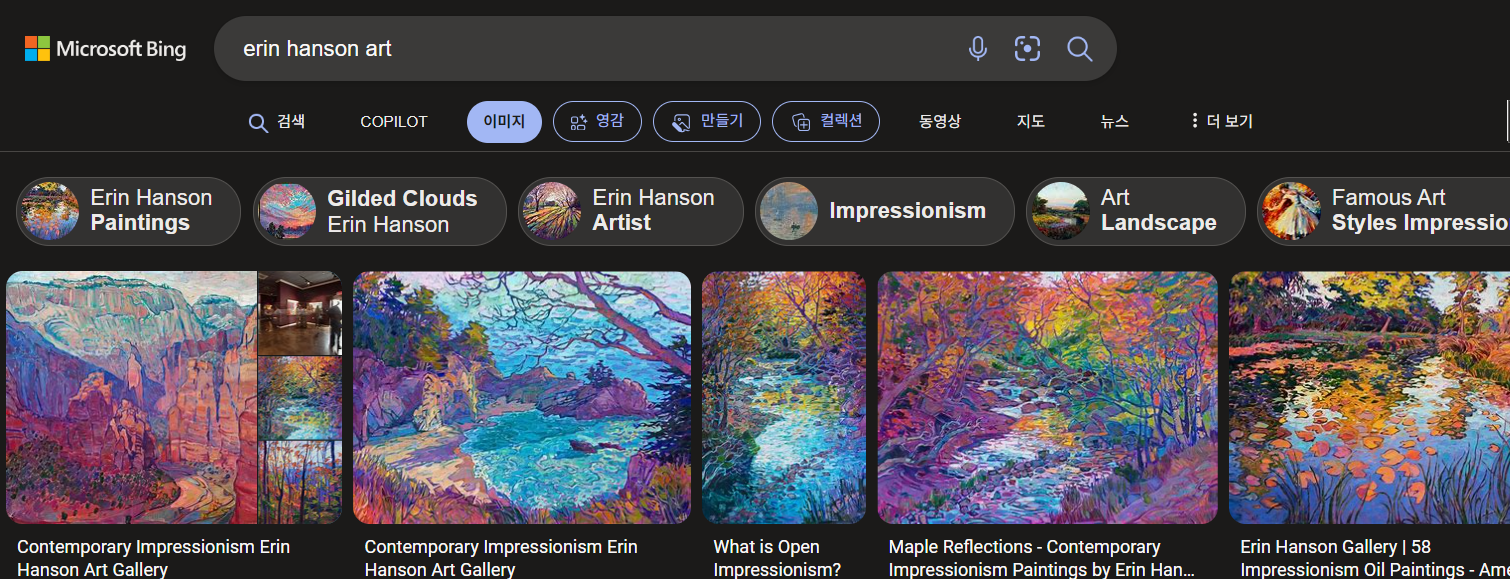Select the Art Landscape suggestion chip
Screen dimensions: 1510x579
(x=1136, y=211)
